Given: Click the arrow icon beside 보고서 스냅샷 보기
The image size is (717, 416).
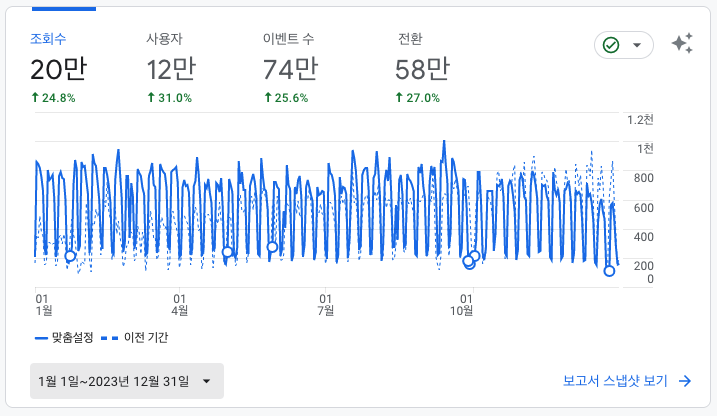Looking at the screenshot, I should pos(685,381).
